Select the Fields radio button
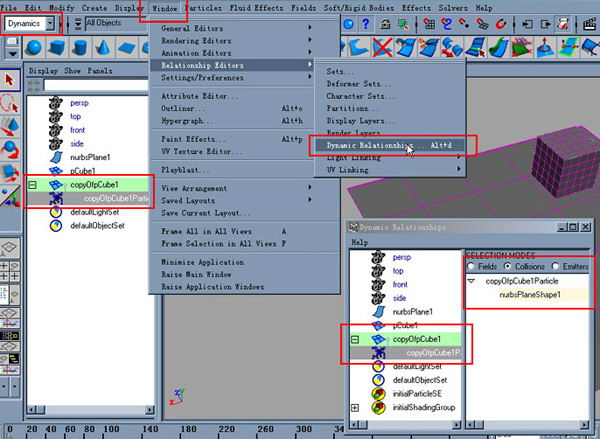The height and width of the screenshot is (439, 600). pos(471,266)
